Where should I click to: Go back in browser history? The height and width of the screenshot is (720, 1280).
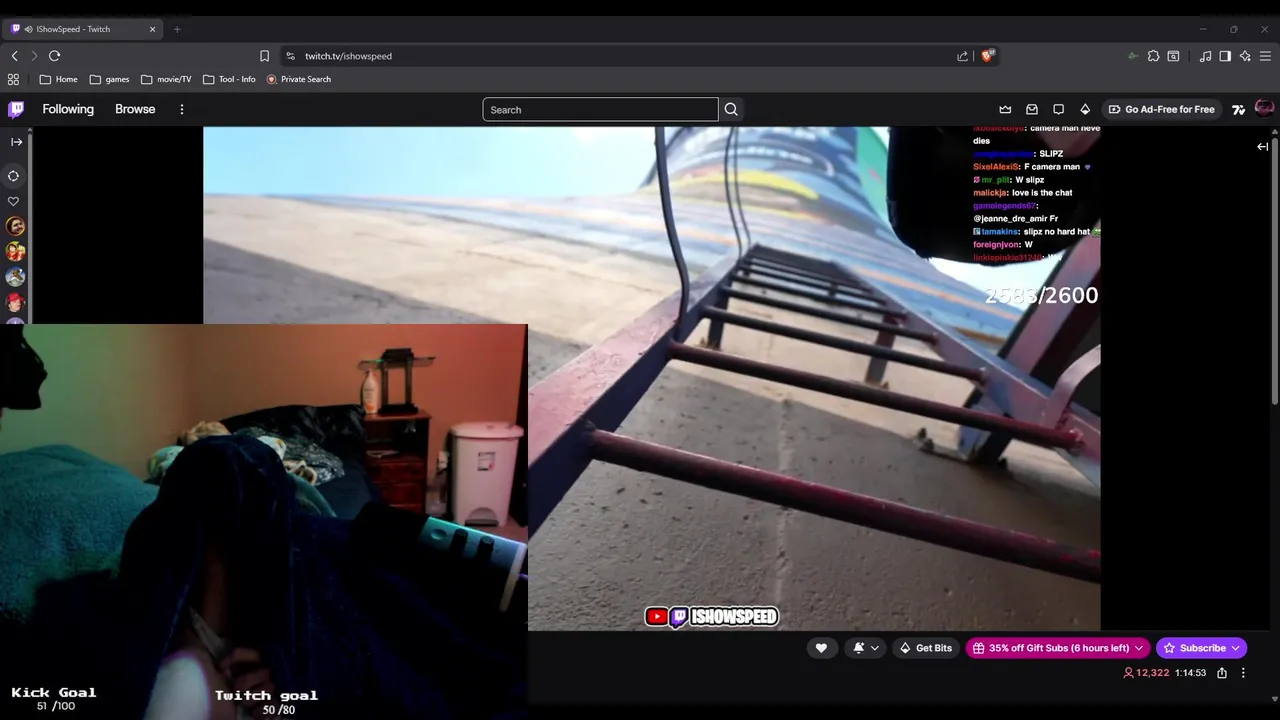click(x=14, y=56)
